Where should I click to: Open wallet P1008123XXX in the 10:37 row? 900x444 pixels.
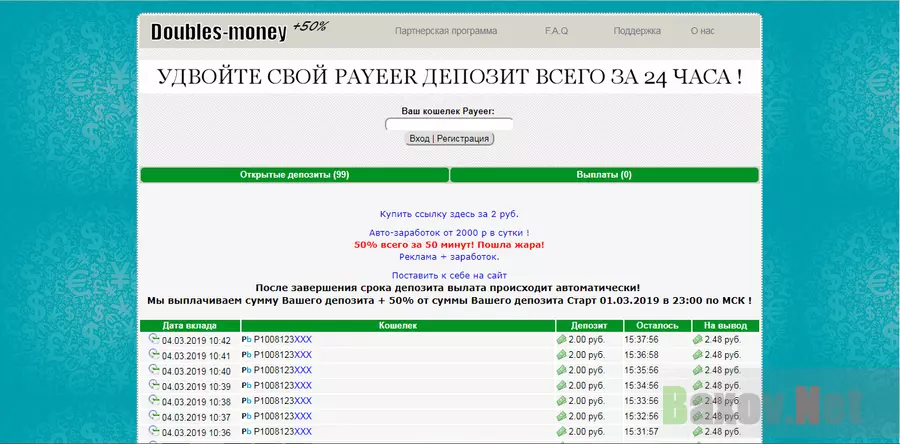[283, 416]
